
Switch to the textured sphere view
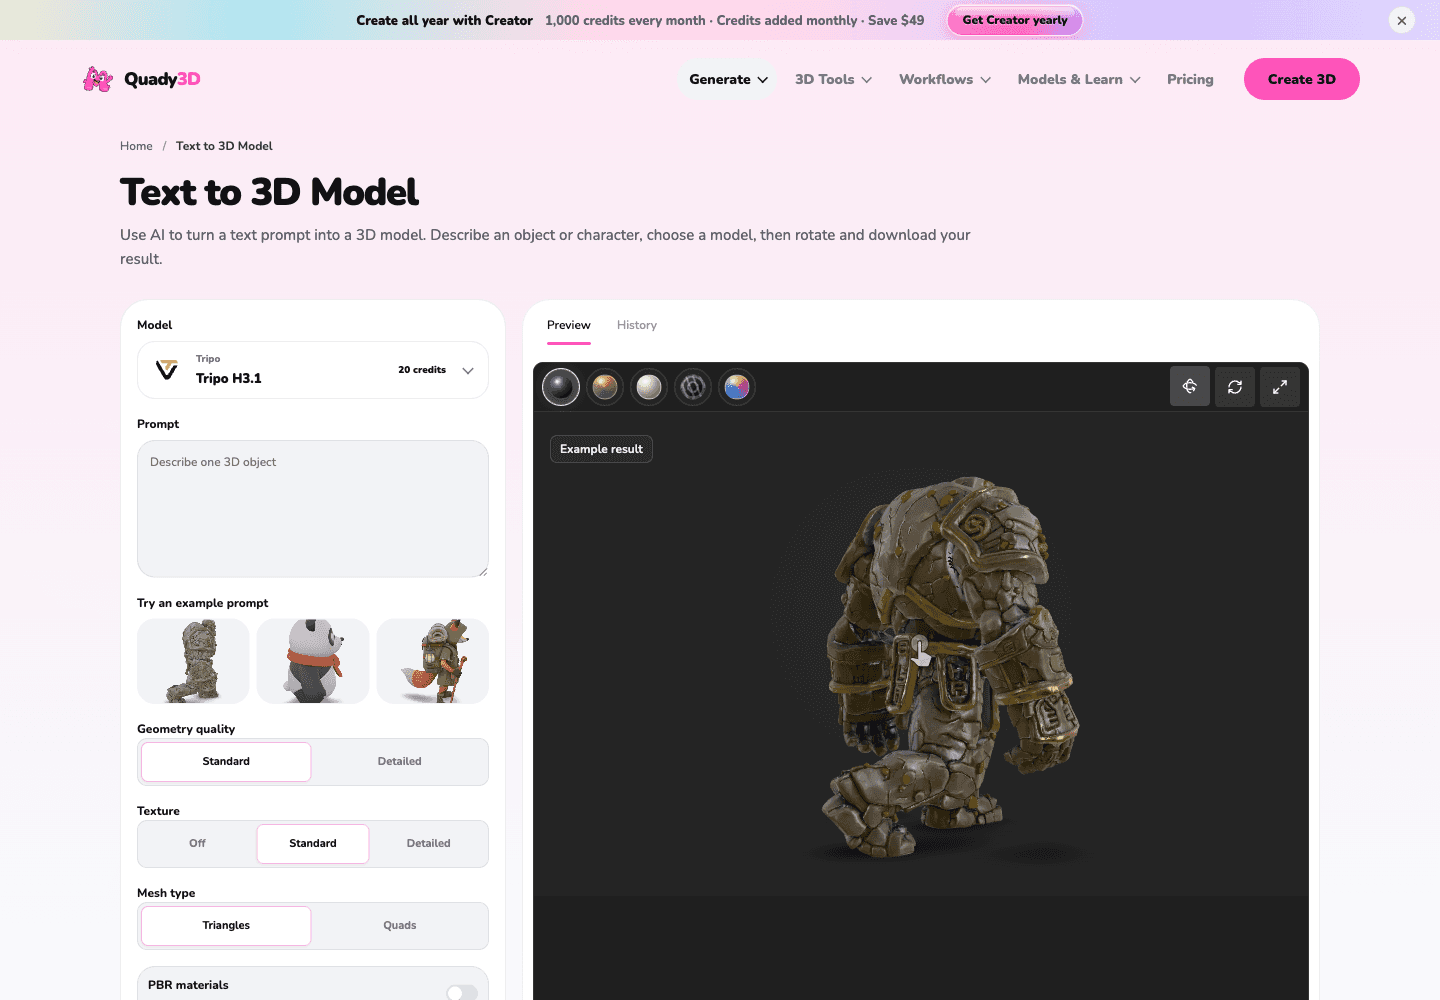click(605, 387)
